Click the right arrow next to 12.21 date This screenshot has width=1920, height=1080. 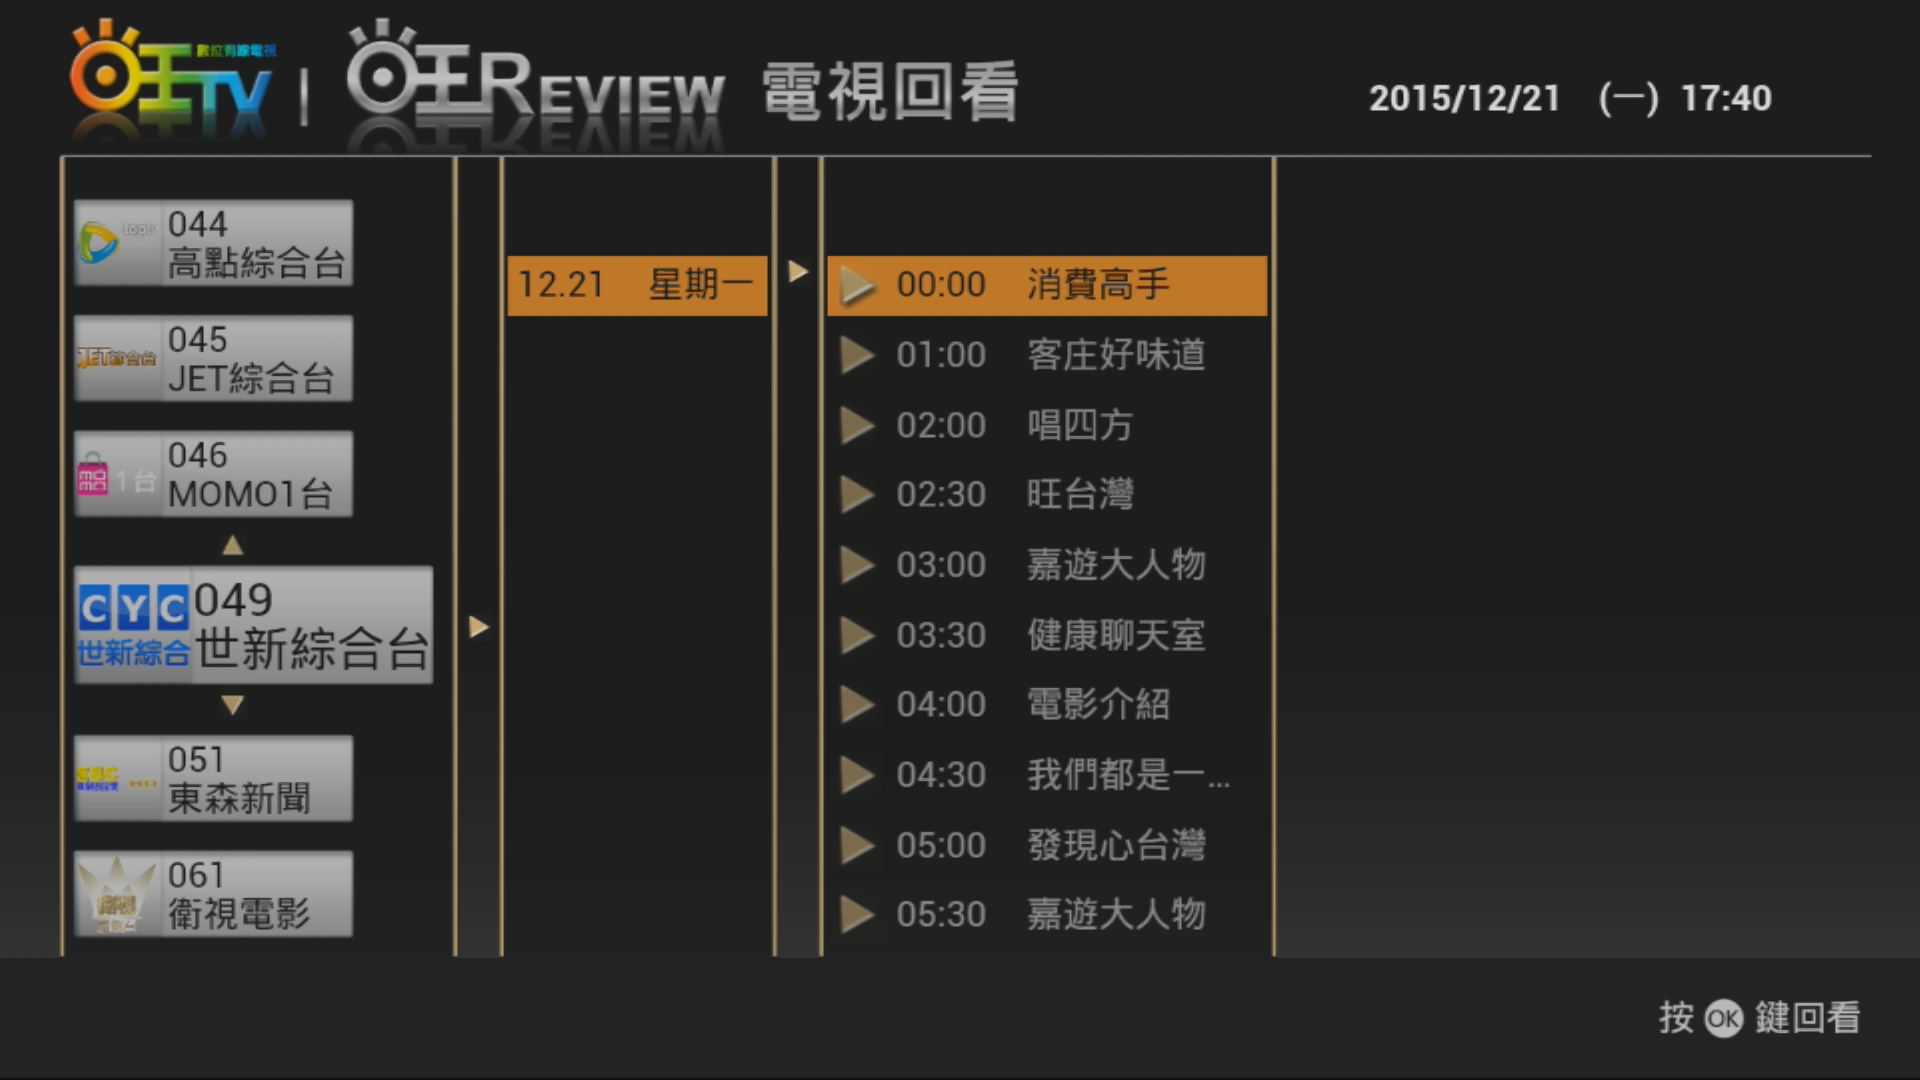coord(797,271)
